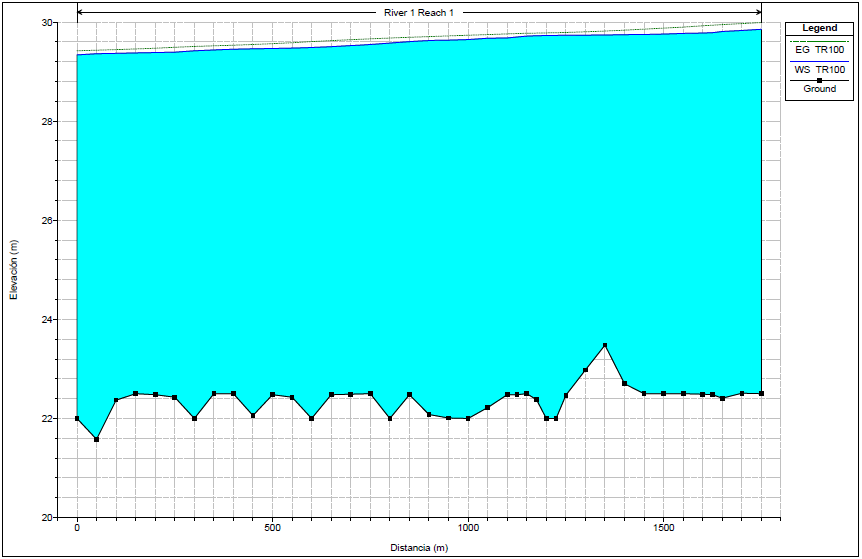
Task: Click the '28' elevation axis value
Action: tap(47, 121)
